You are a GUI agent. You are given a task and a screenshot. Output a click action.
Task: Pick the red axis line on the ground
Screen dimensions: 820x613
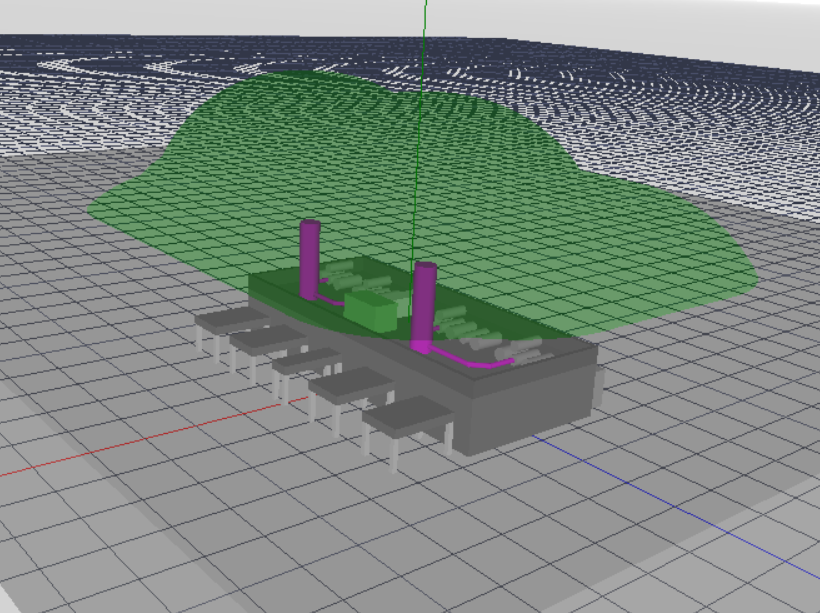[x=157, y=437]
